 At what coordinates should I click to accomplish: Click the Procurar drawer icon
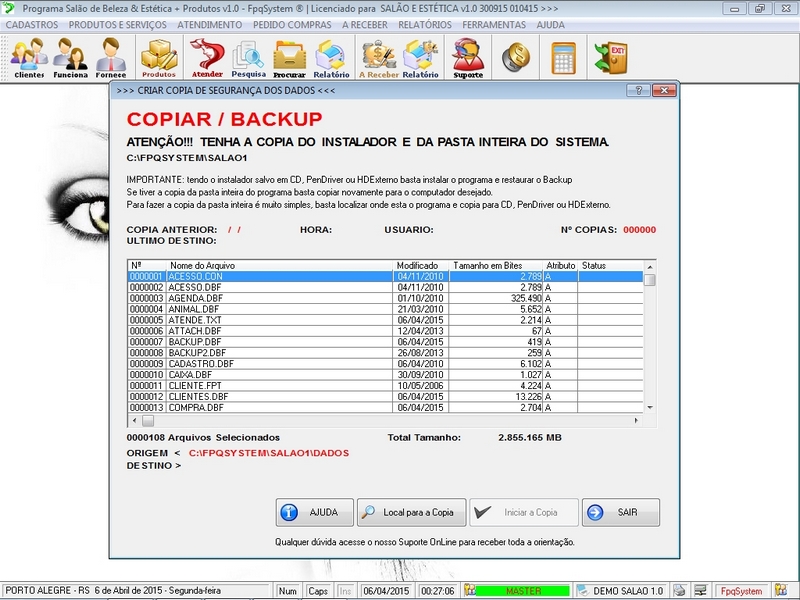[x=289, y=57]
